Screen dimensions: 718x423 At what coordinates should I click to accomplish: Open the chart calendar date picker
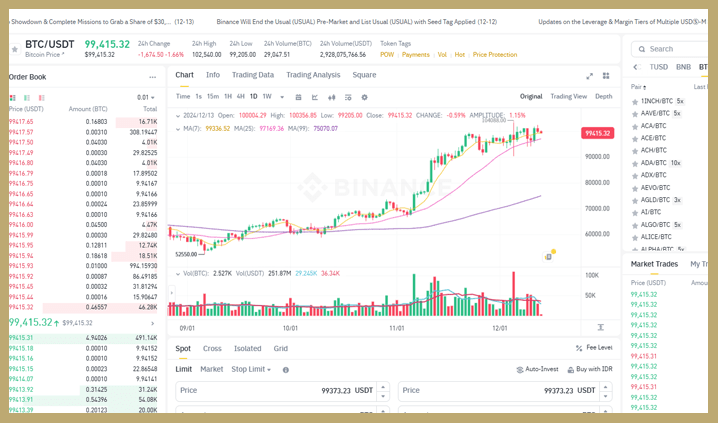[298, 97]
